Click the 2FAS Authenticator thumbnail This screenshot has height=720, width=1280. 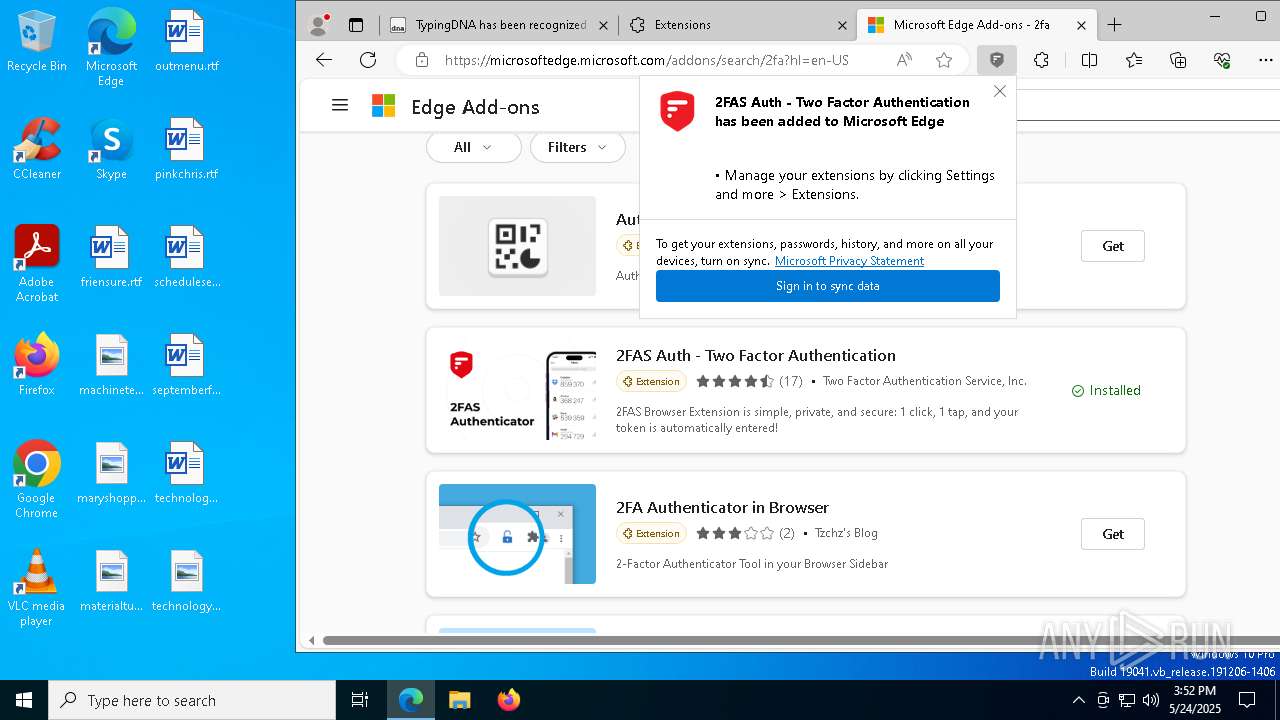pos(517,390)
